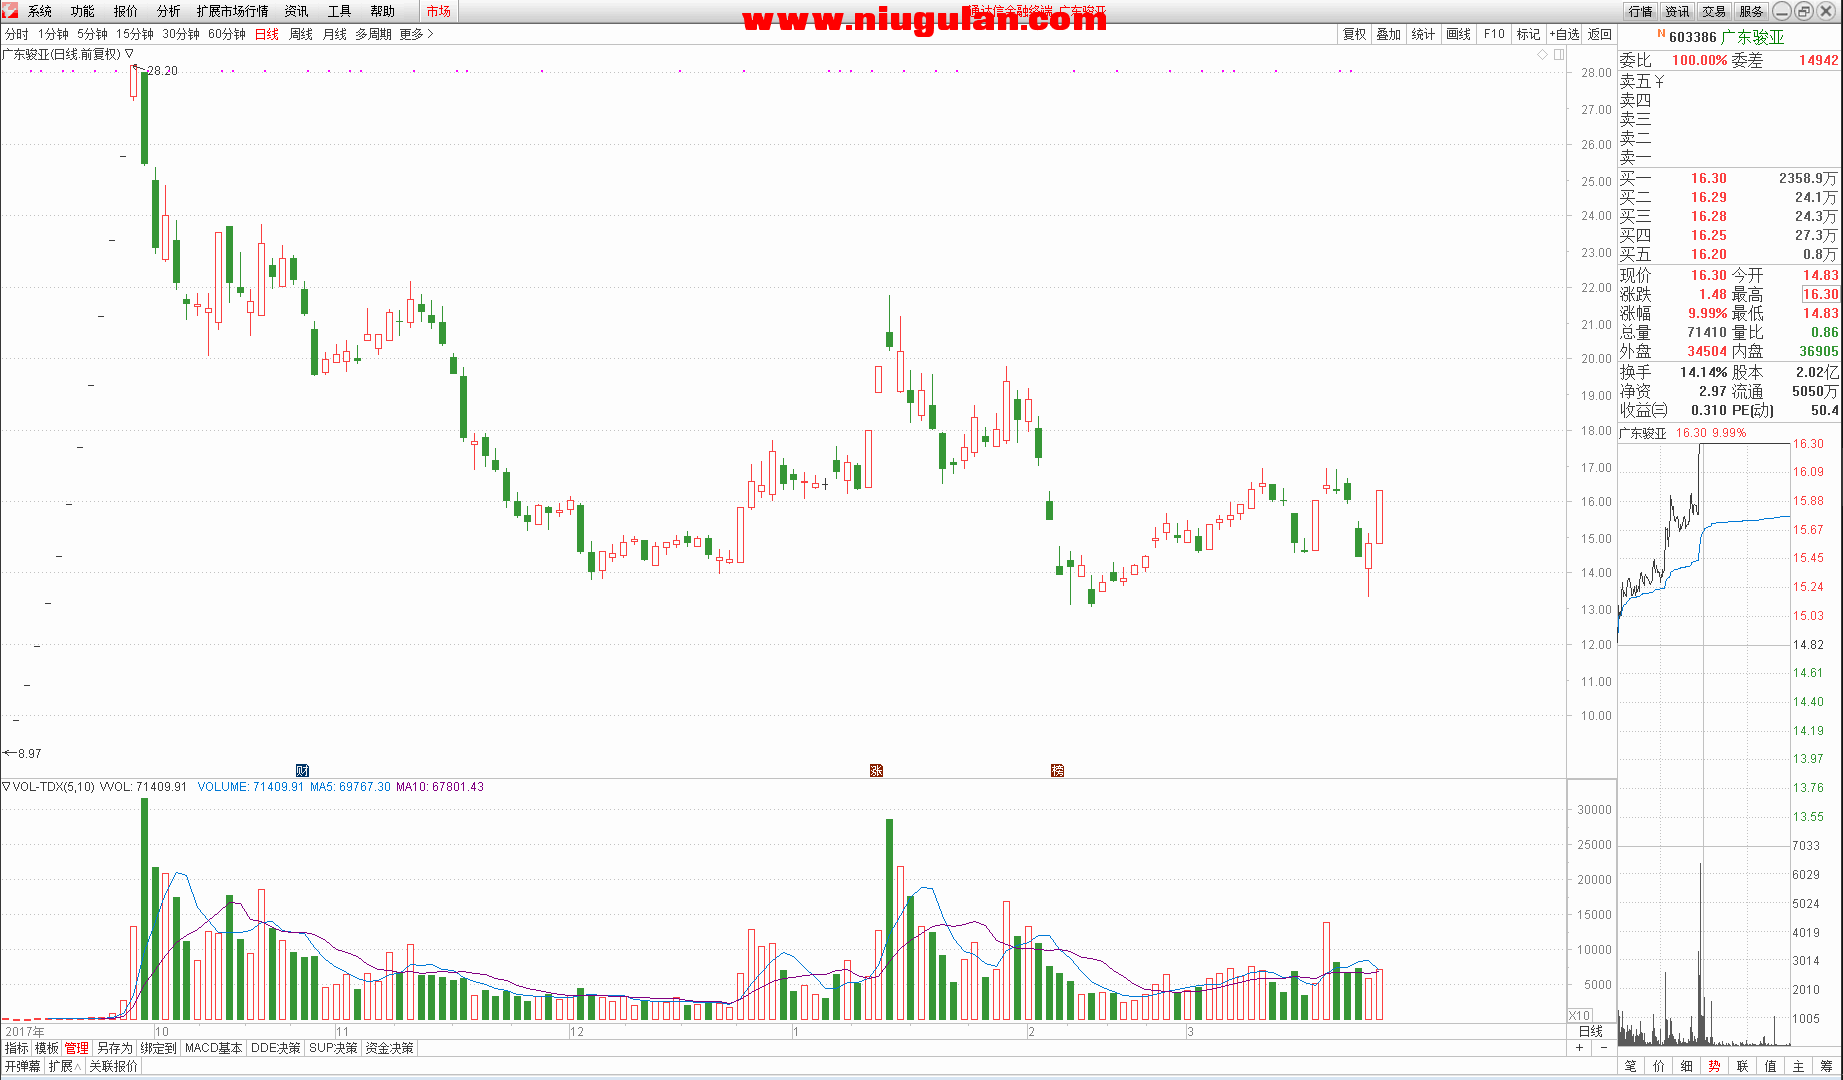Add stock via +自选 button
This screenshot has width=1843, height=1080.
coord(1565,34)
